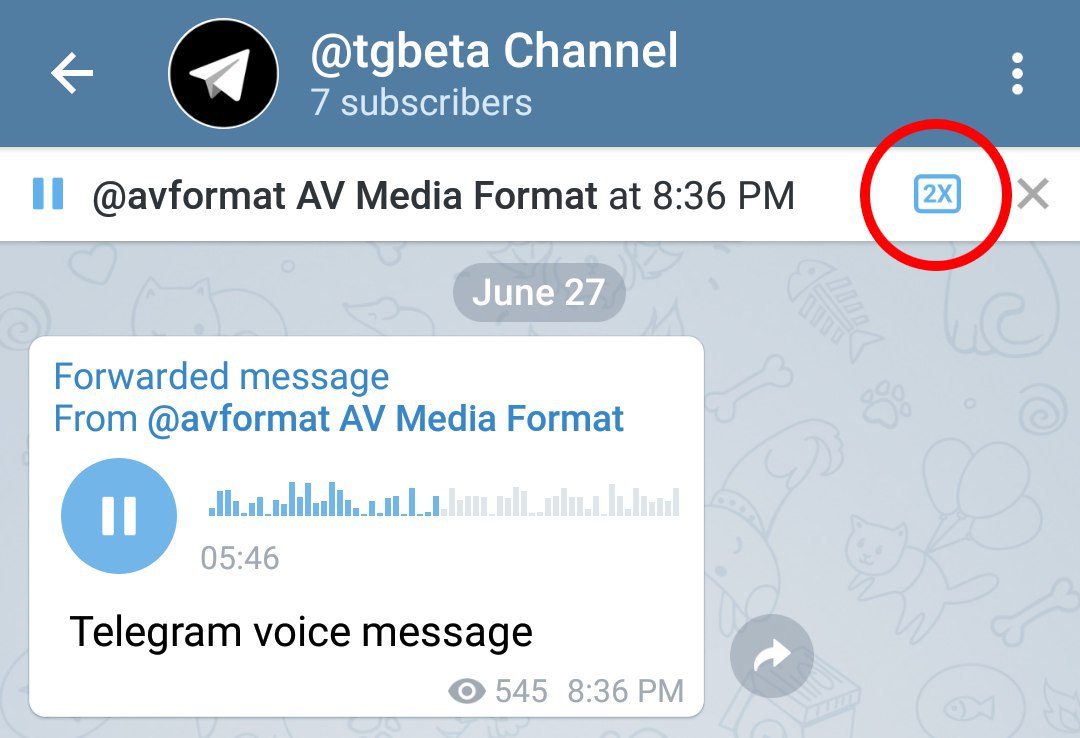Viewport: 1080px width, 738px height.
Task: Select the Telegram voice message caption
Action: coord(301,632)
